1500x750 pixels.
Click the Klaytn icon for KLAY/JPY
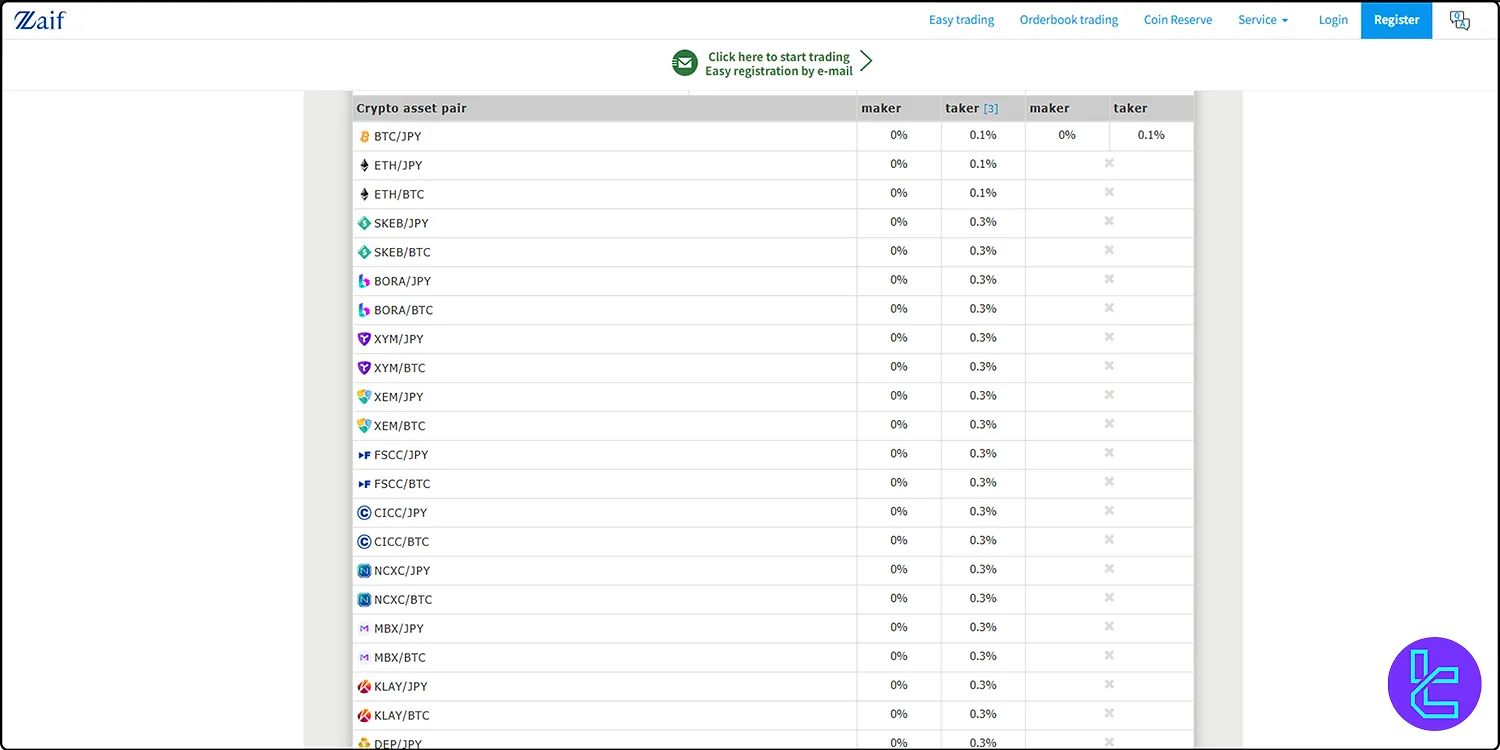(364, 687)
